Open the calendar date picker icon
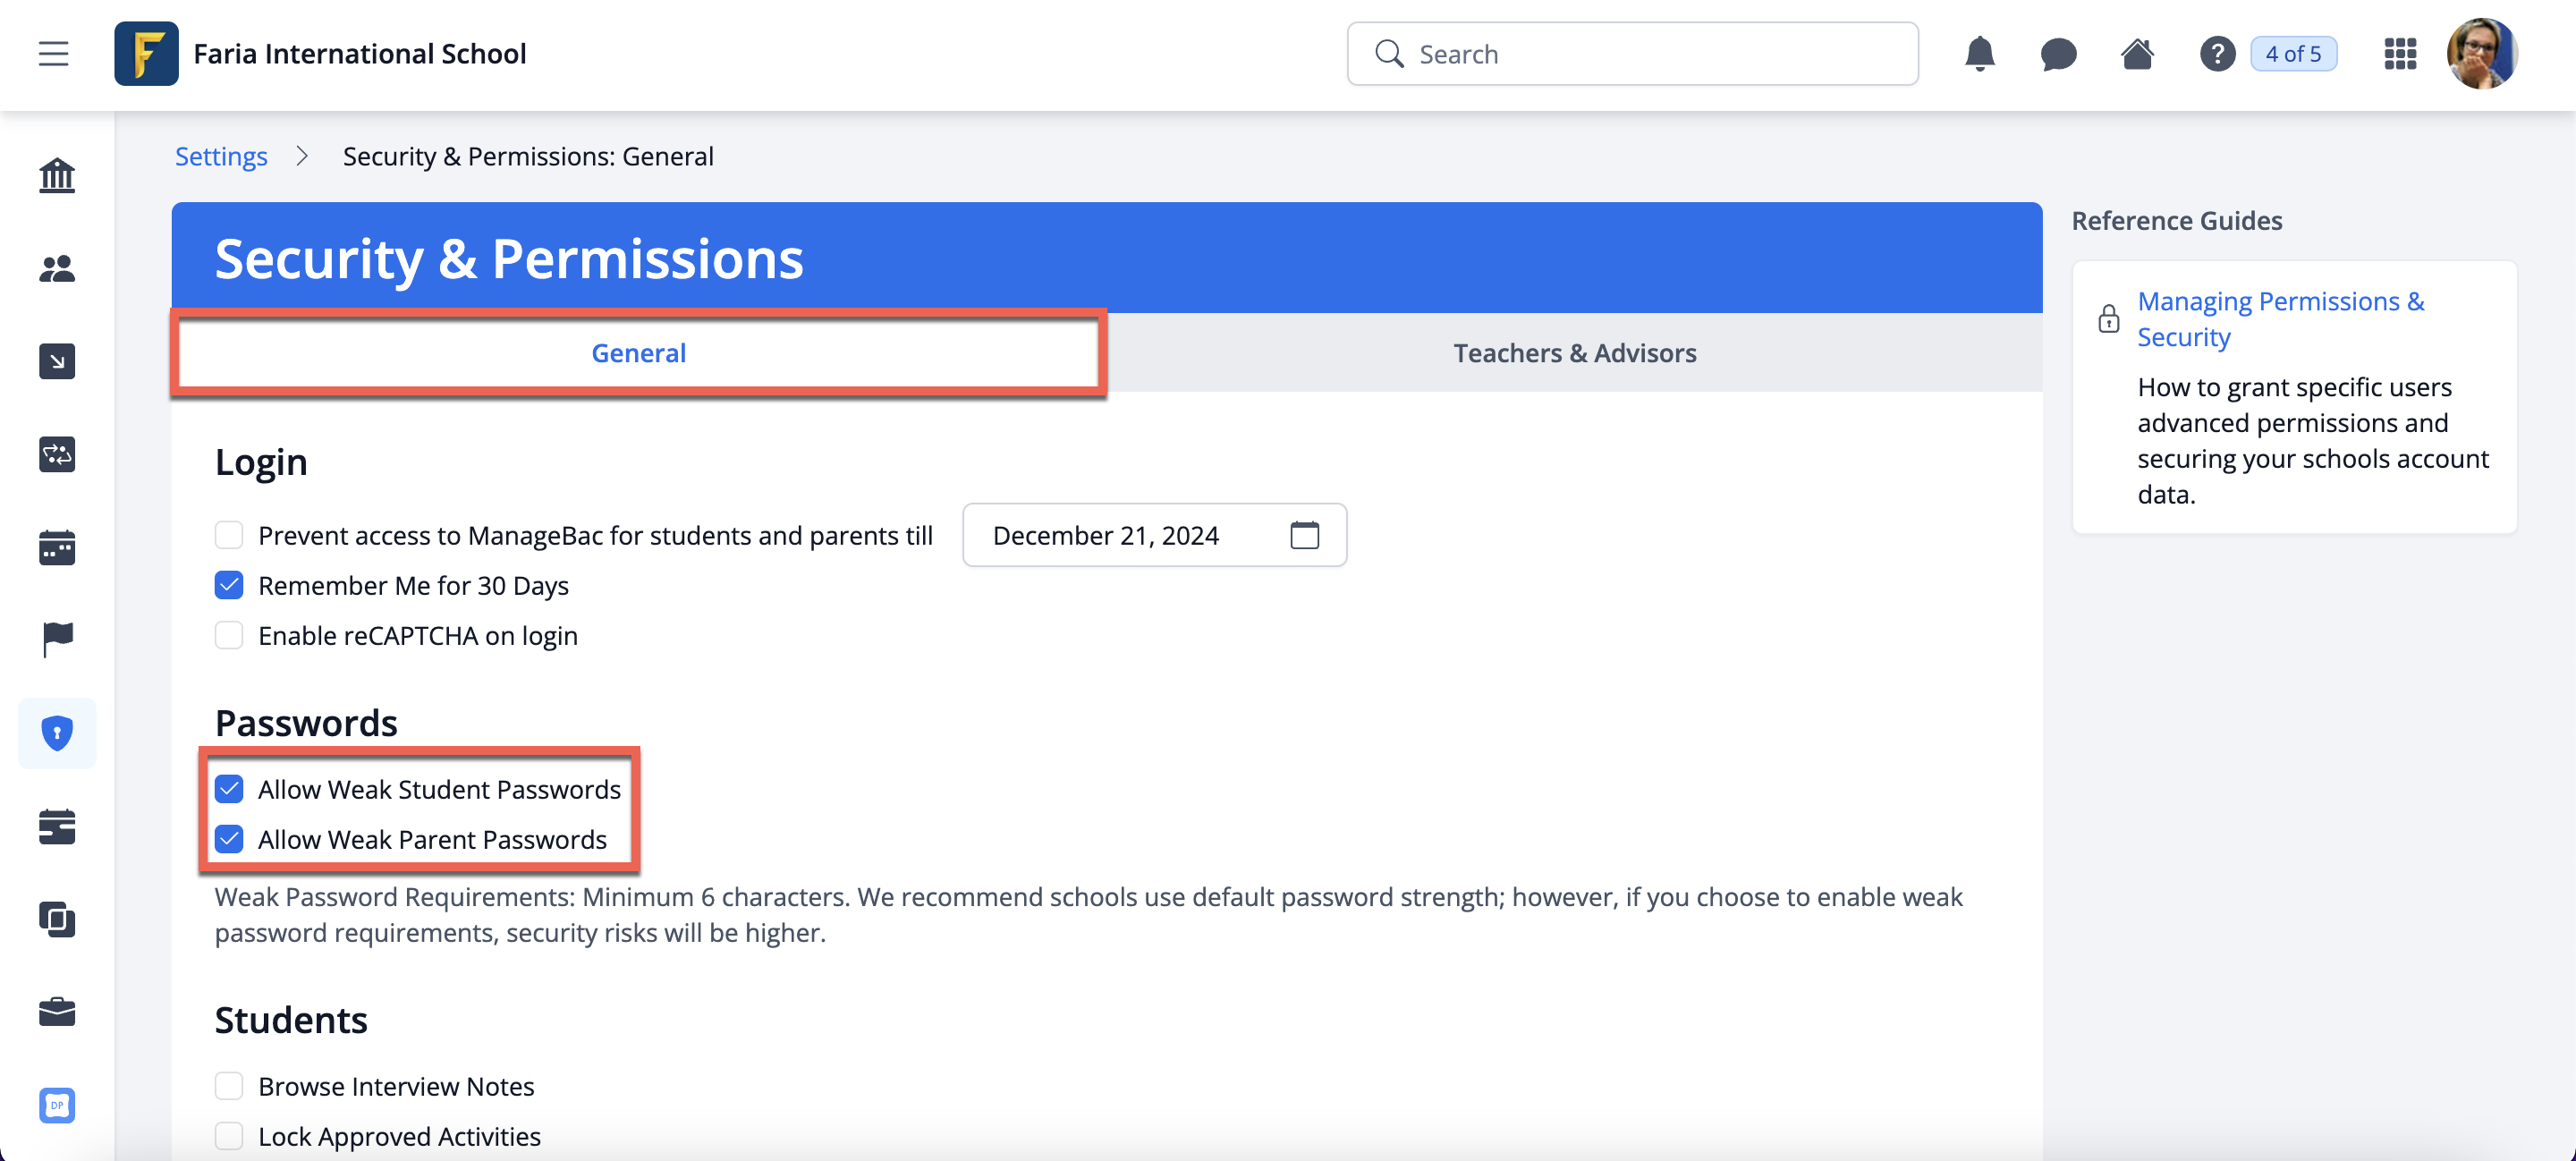 pyautogui.click(x=1304, y=536)
